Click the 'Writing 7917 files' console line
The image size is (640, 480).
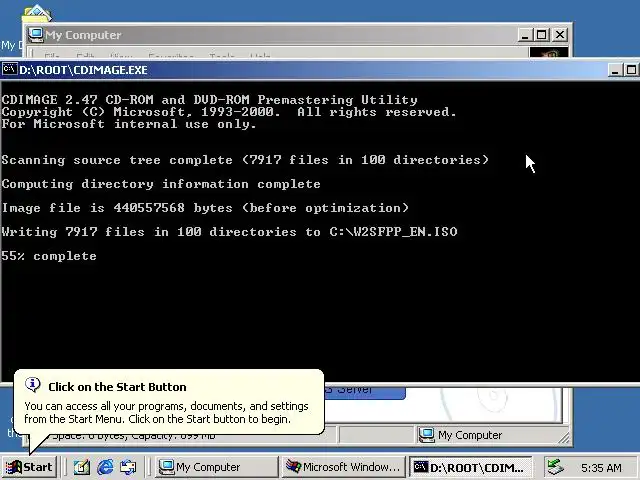coord(229,232)
